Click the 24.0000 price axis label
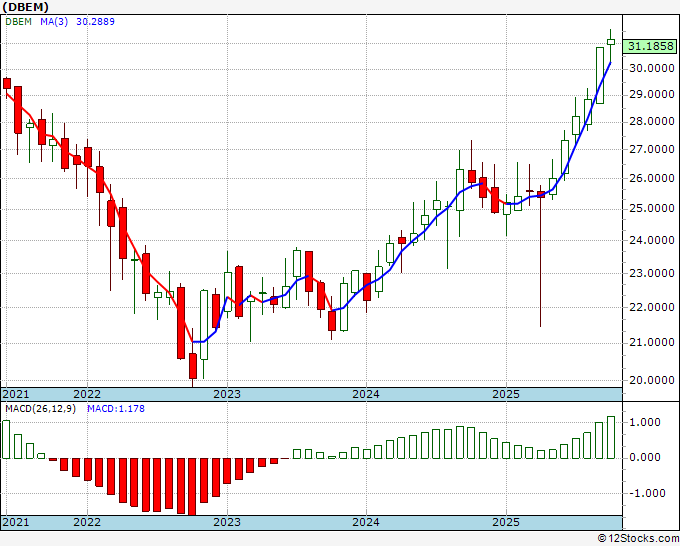This screenshot has height=546, width=680. 651,240
